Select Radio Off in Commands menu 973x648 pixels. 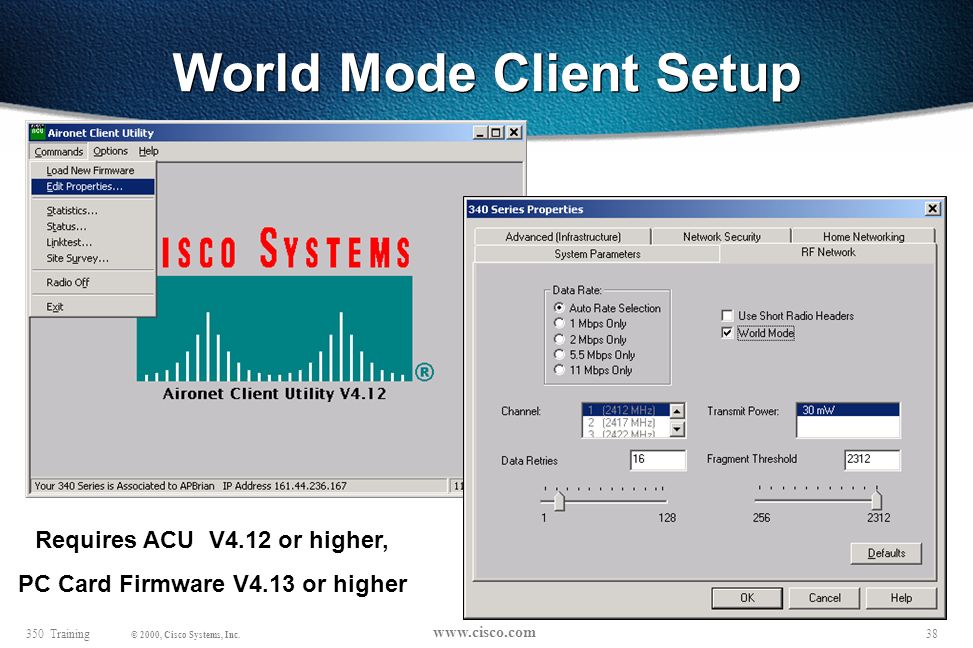(92, 282)
